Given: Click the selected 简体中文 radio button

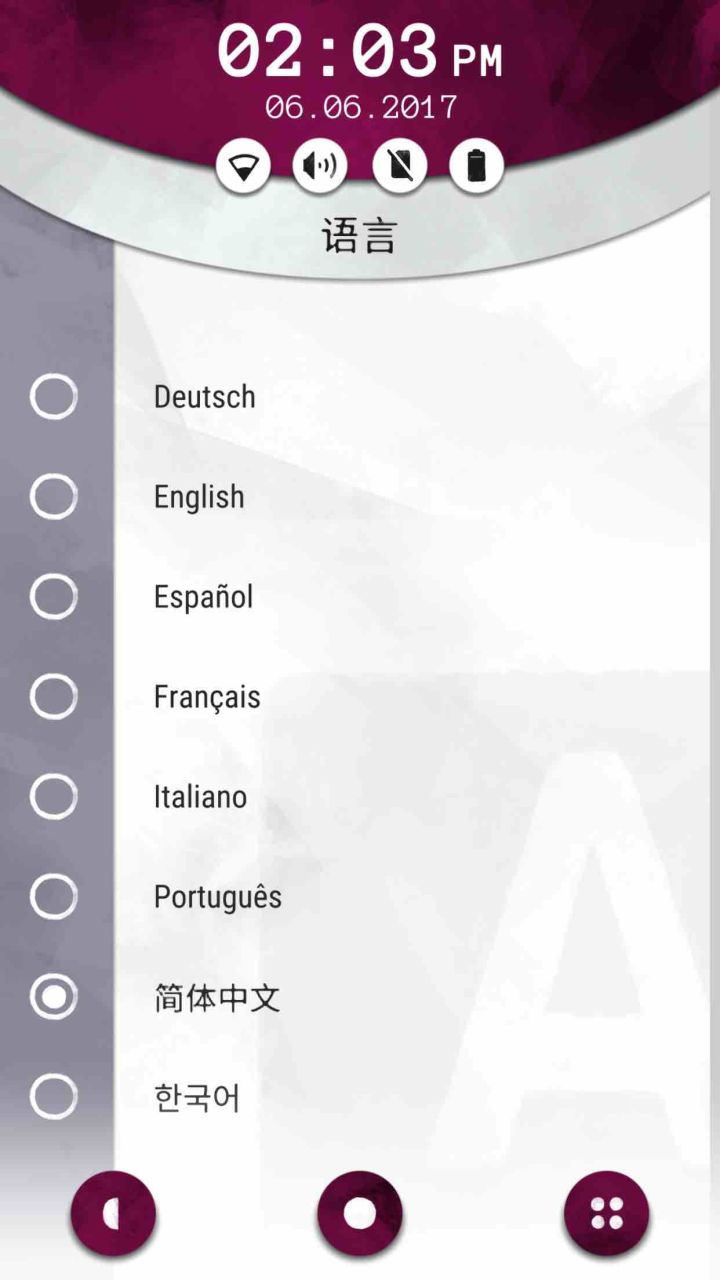Looking at the screenshot, I should click(x=54, y=997).
